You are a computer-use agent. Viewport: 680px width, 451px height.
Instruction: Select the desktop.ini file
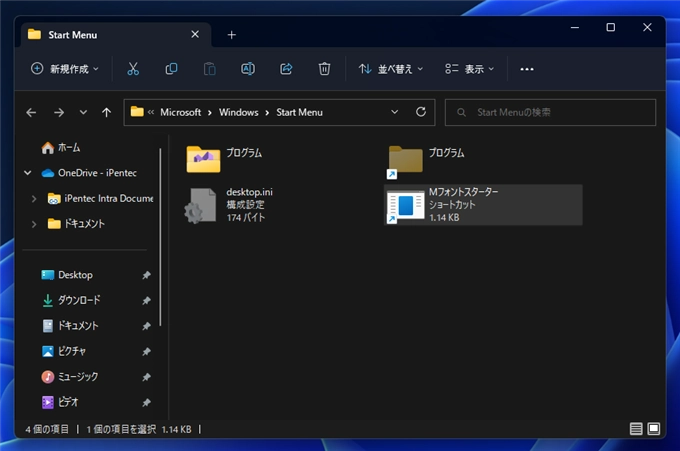pos(229,205)
